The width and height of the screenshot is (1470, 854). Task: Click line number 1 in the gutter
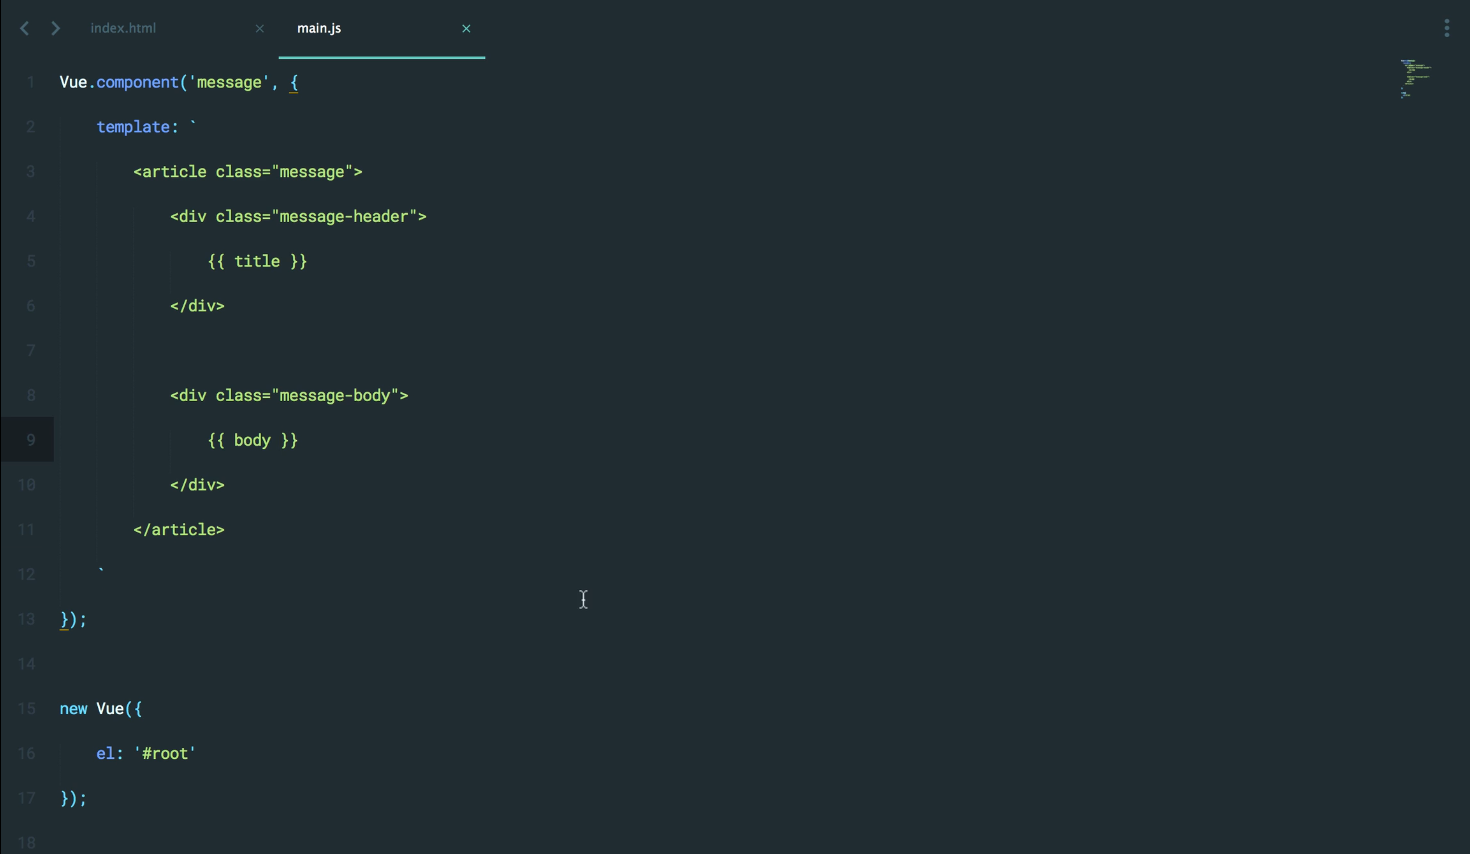coord(31,83)
